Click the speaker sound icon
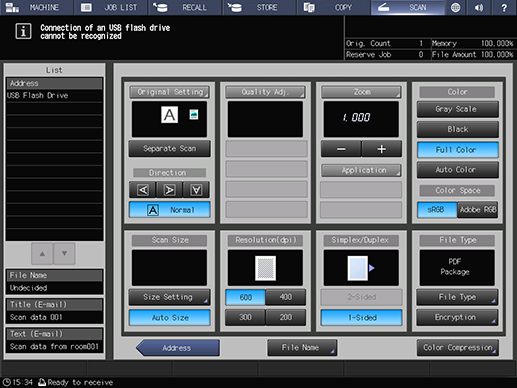517x388 pixels. (479, 7)
